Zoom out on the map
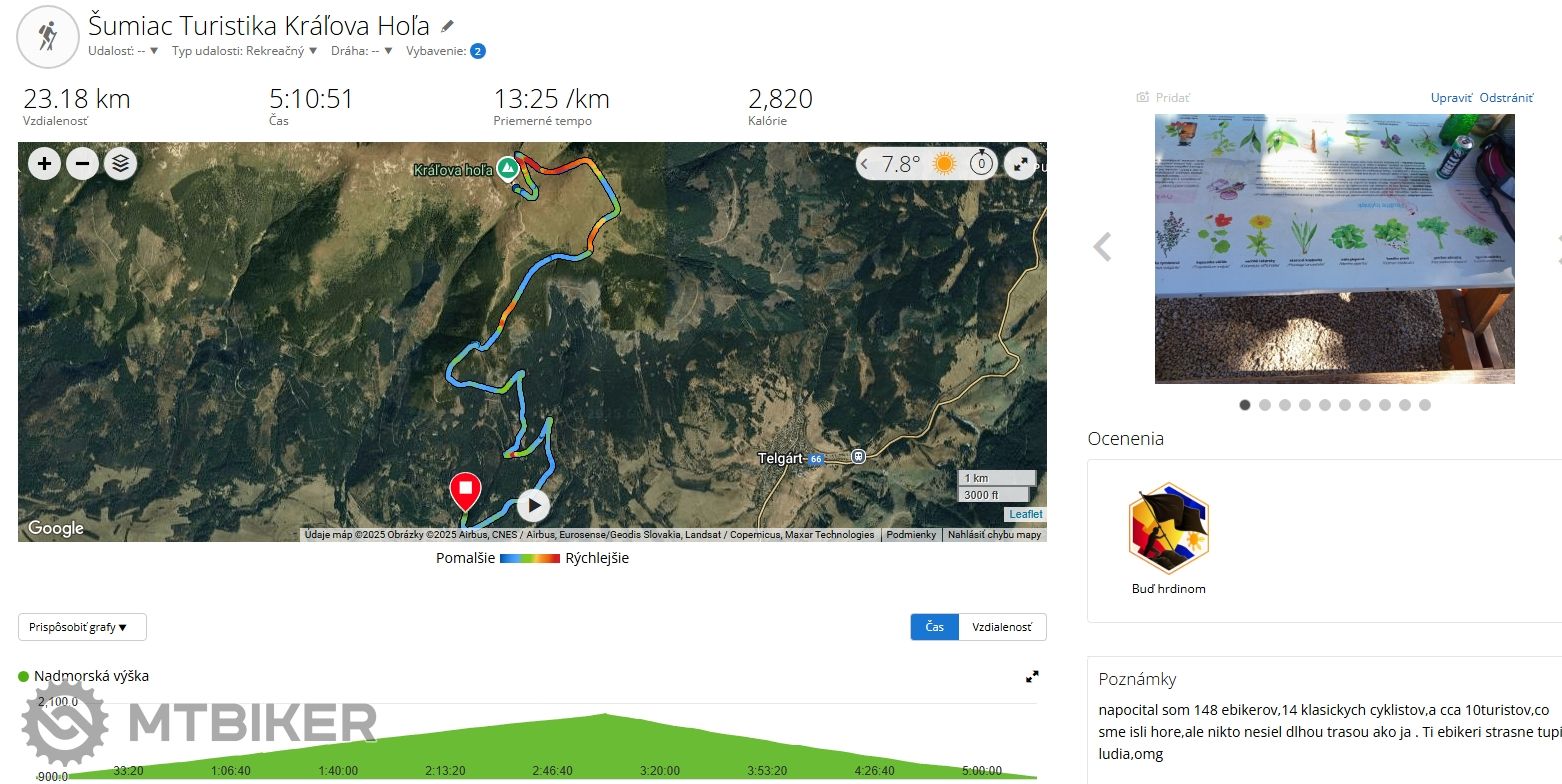This screenshot has width=1562, height=784. 83,163
